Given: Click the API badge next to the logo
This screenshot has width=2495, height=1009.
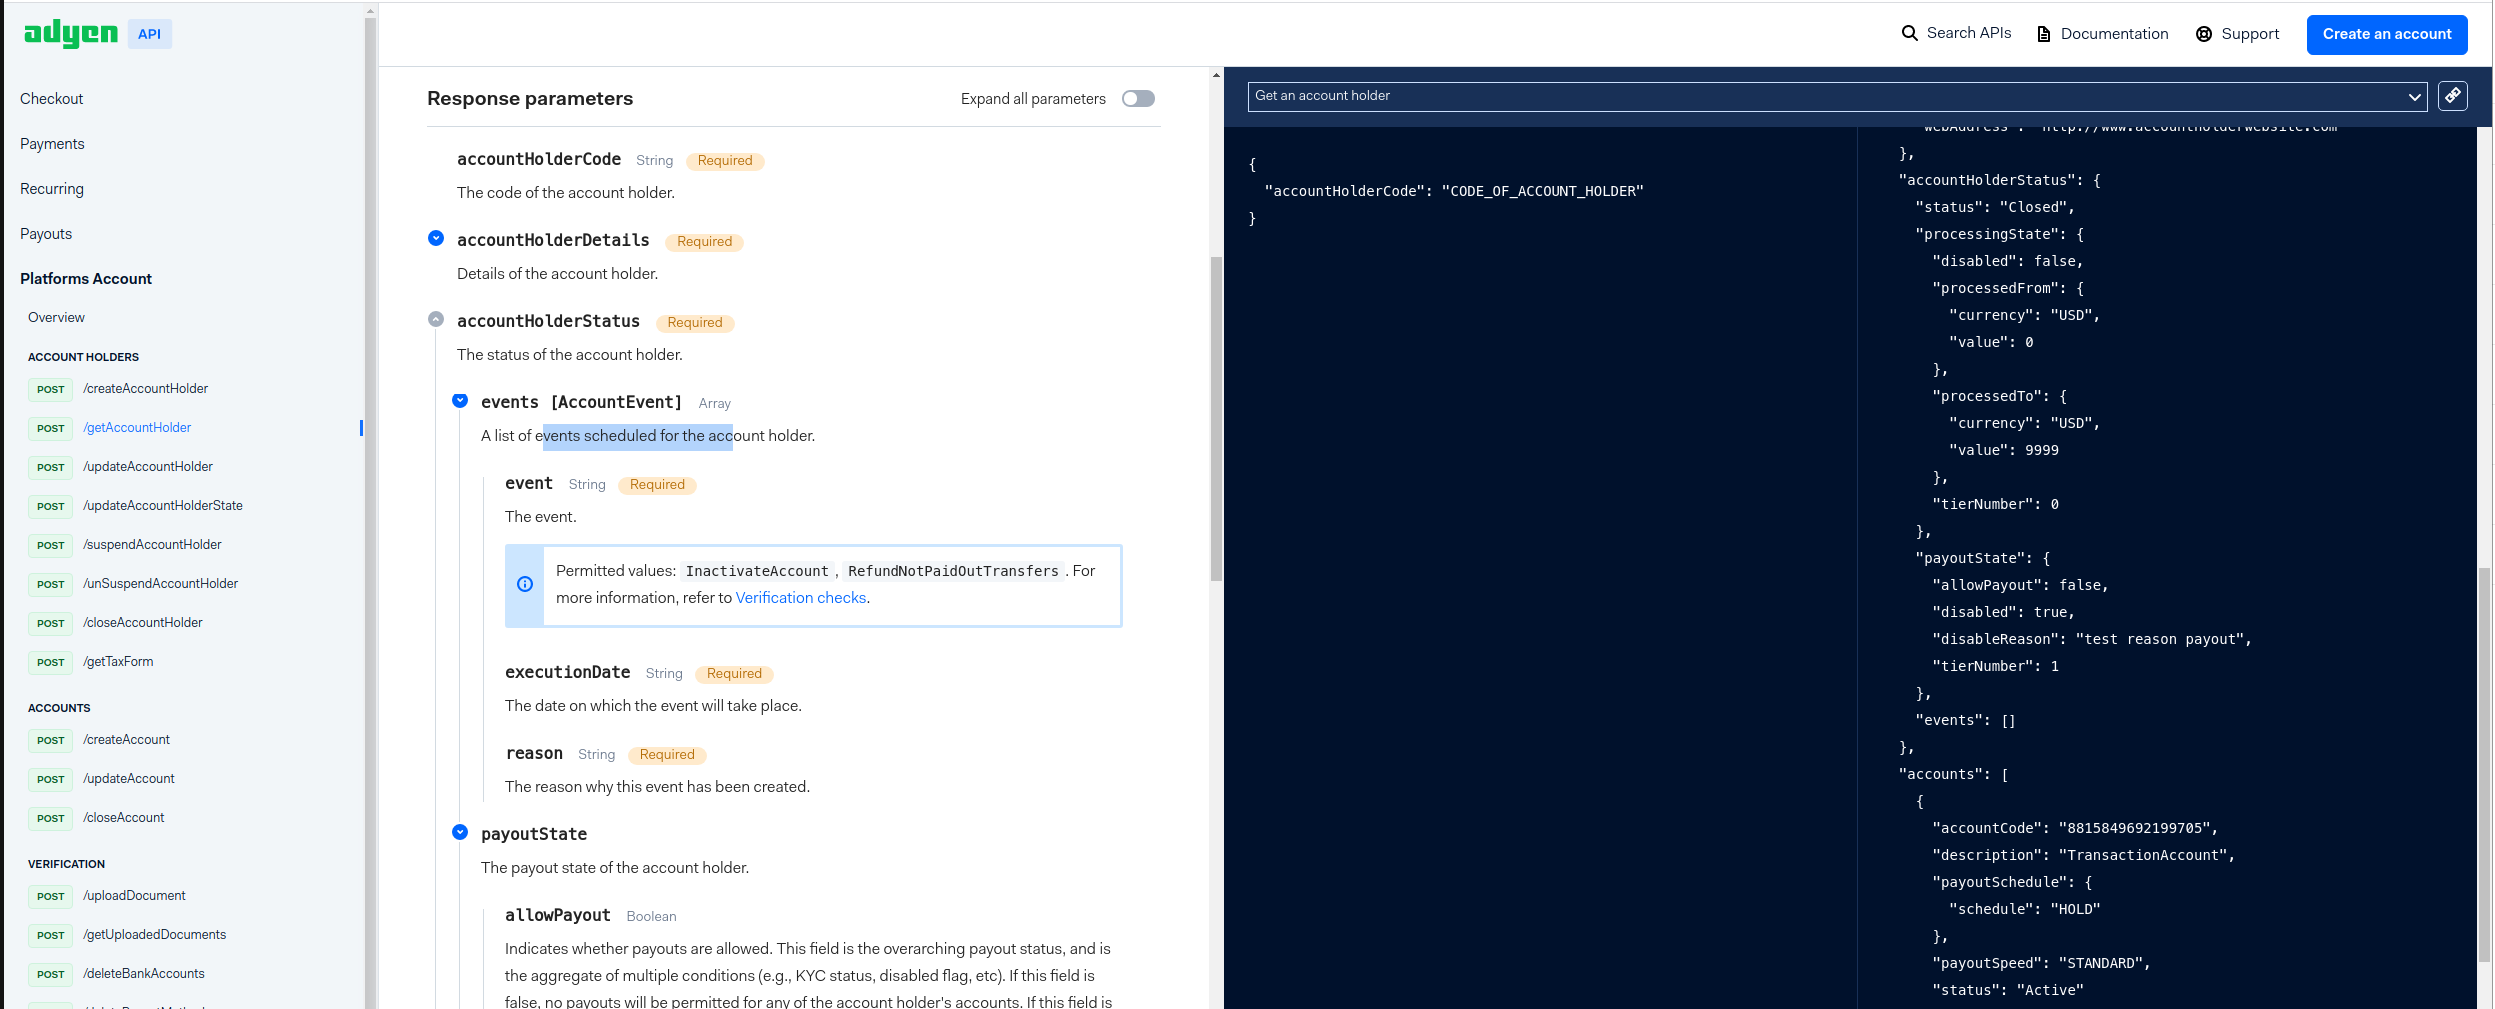Looking at the screenshot, I should coord(148,33).
